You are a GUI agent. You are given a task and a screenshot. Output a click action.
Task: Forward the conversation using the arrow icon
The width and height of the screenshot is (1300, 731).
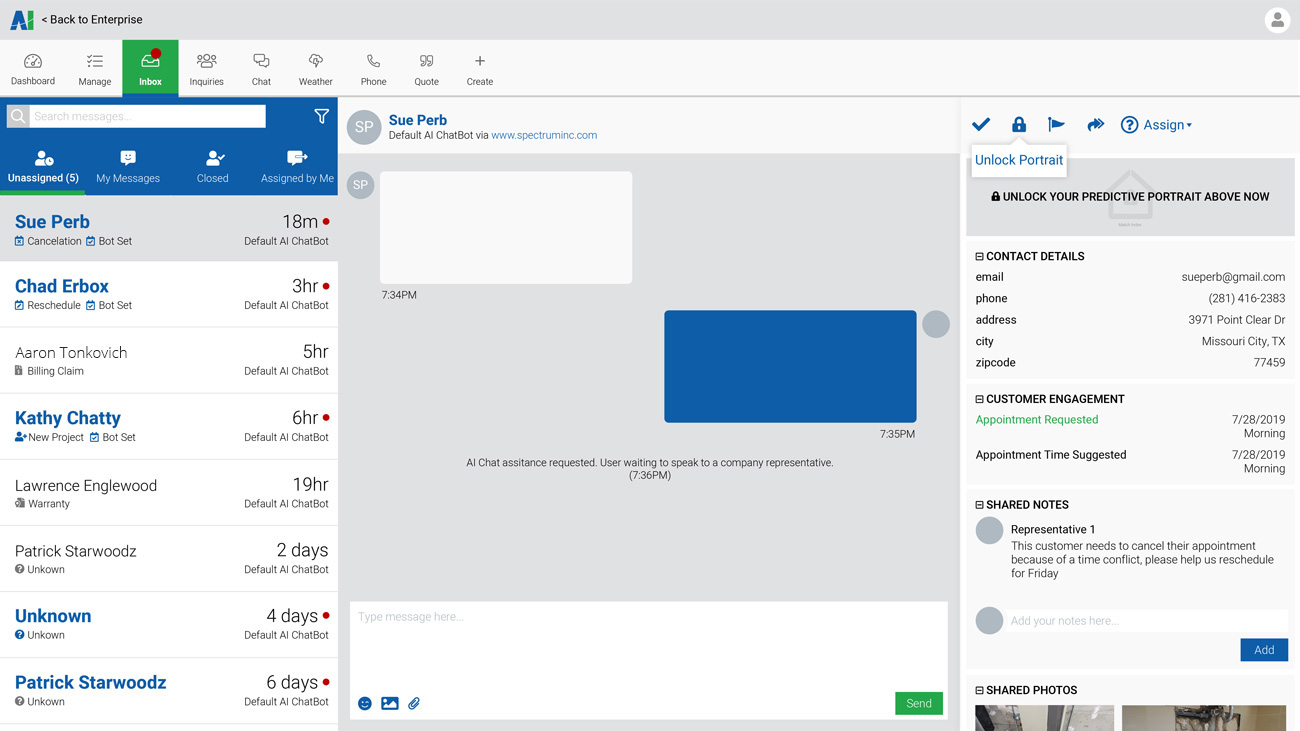[x=1095, y=124]
